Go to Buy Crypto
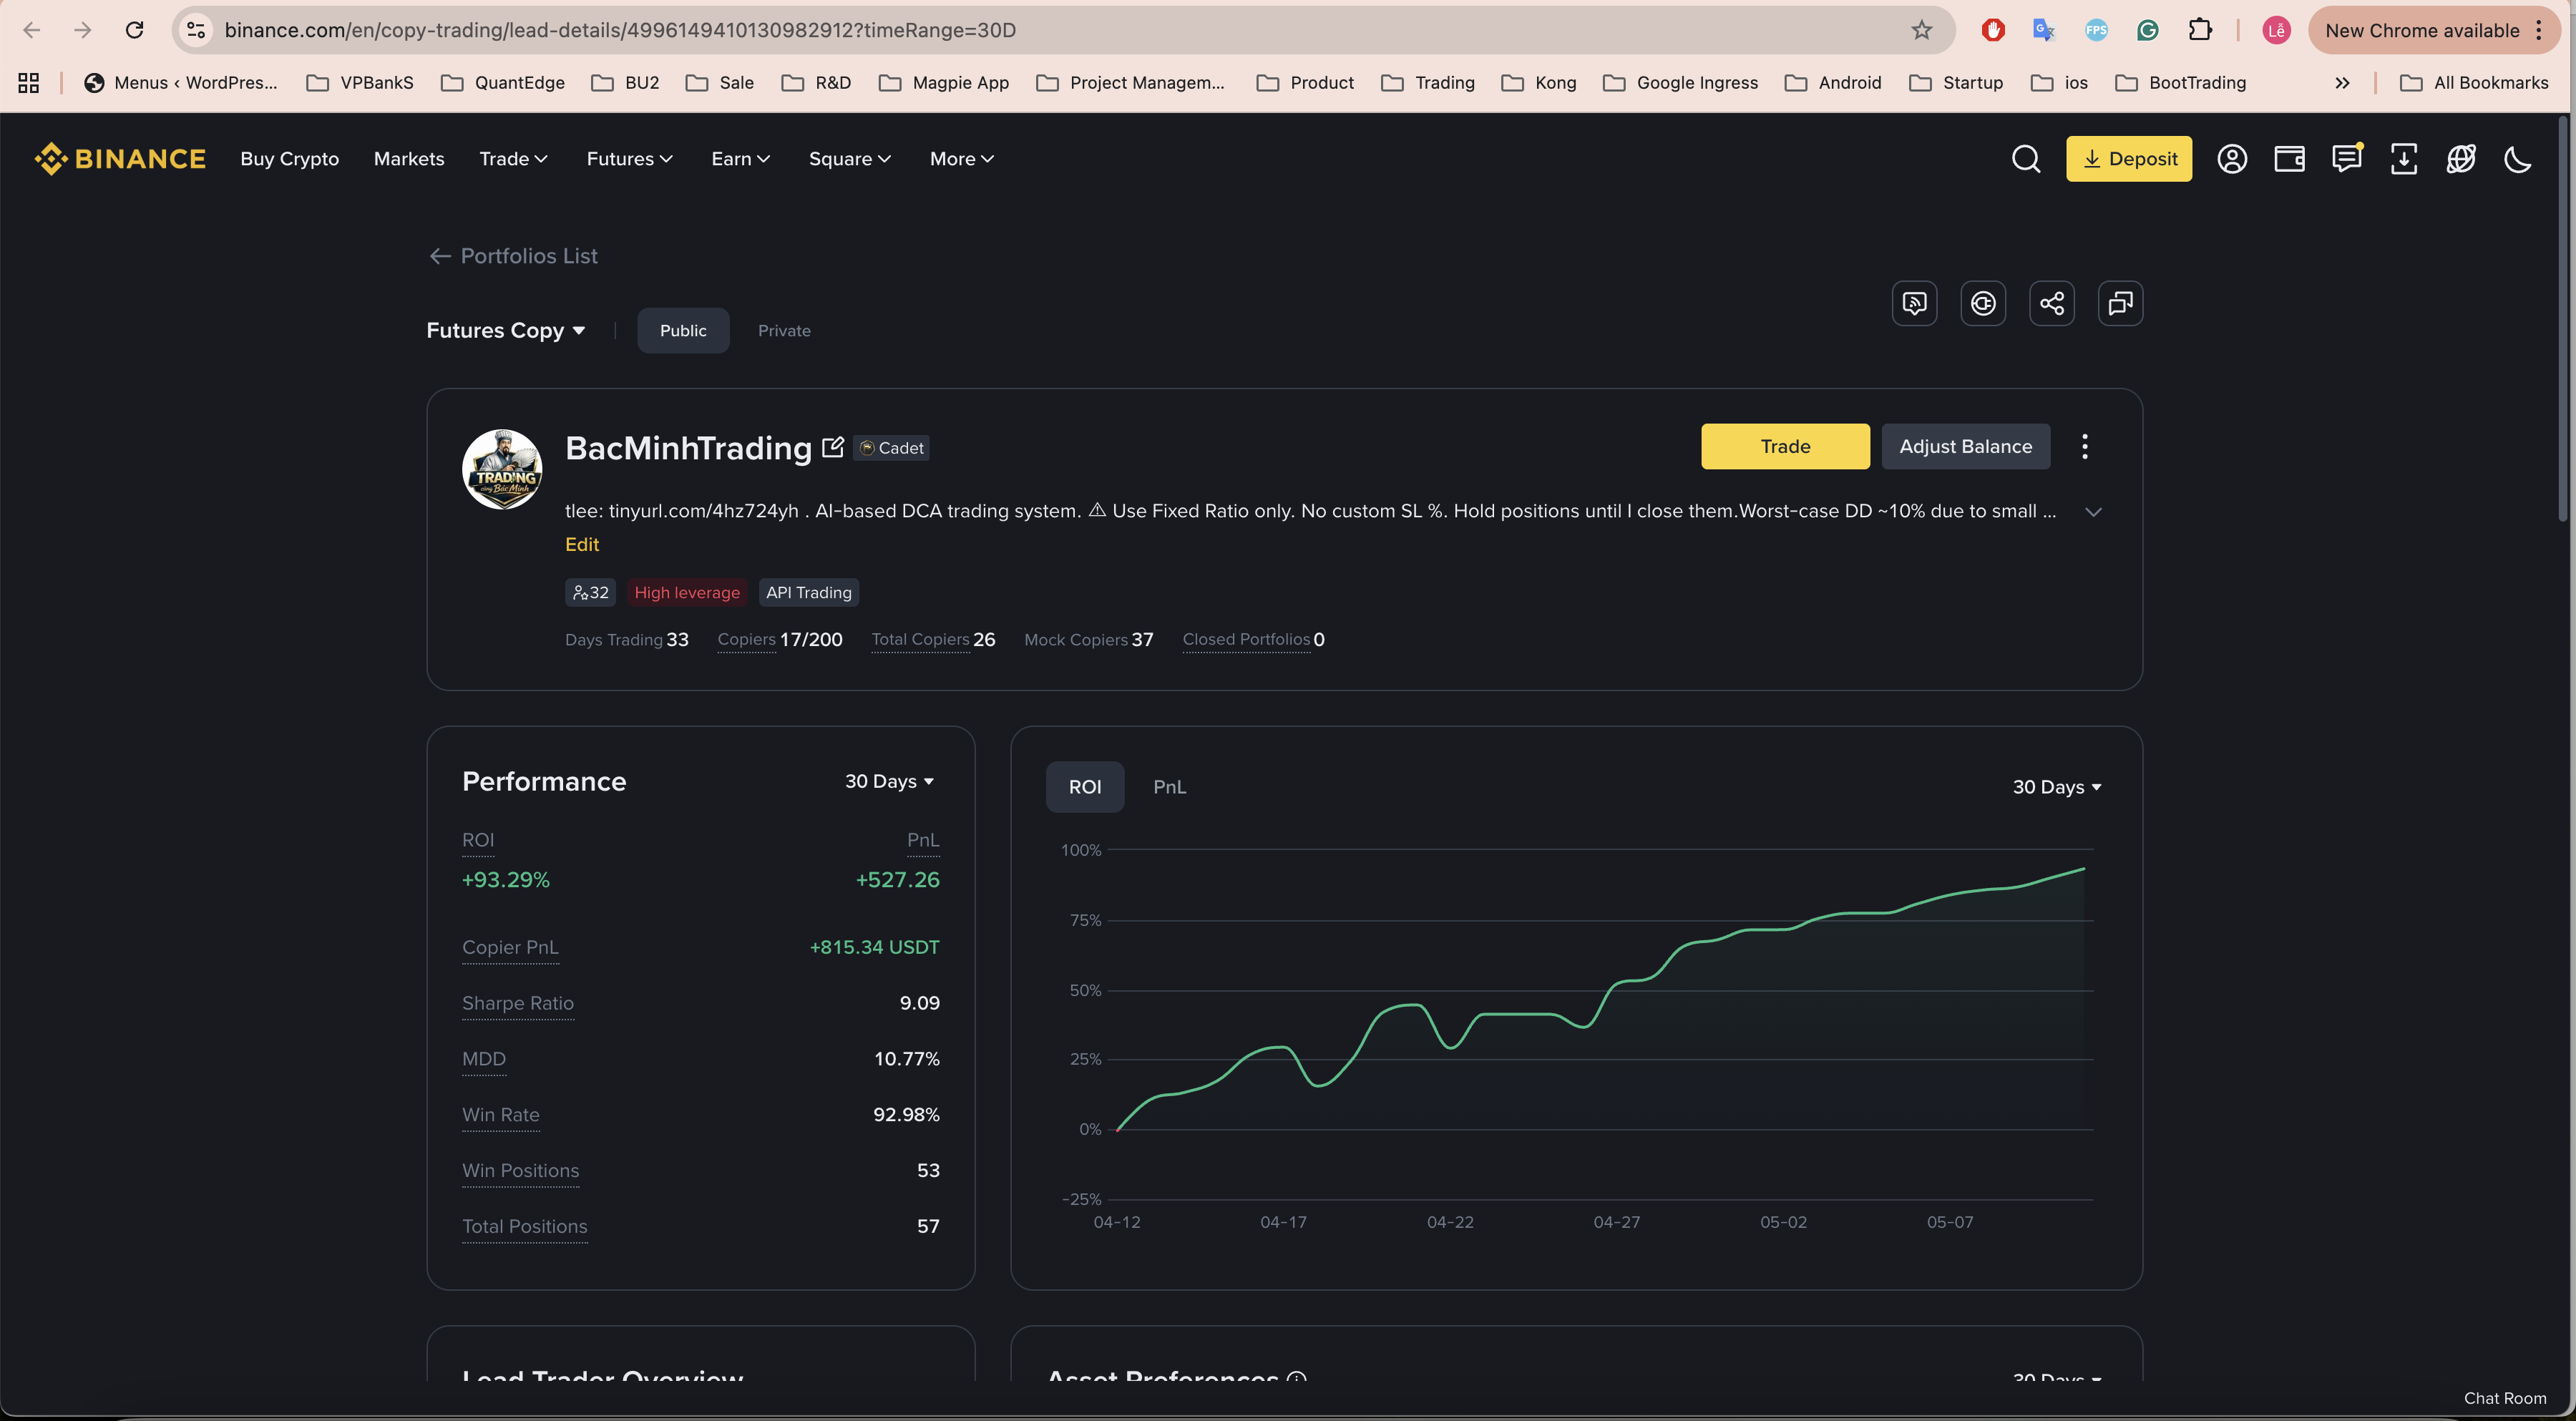This screenshot has height=1421, width=2576. [x=289, y=159]
